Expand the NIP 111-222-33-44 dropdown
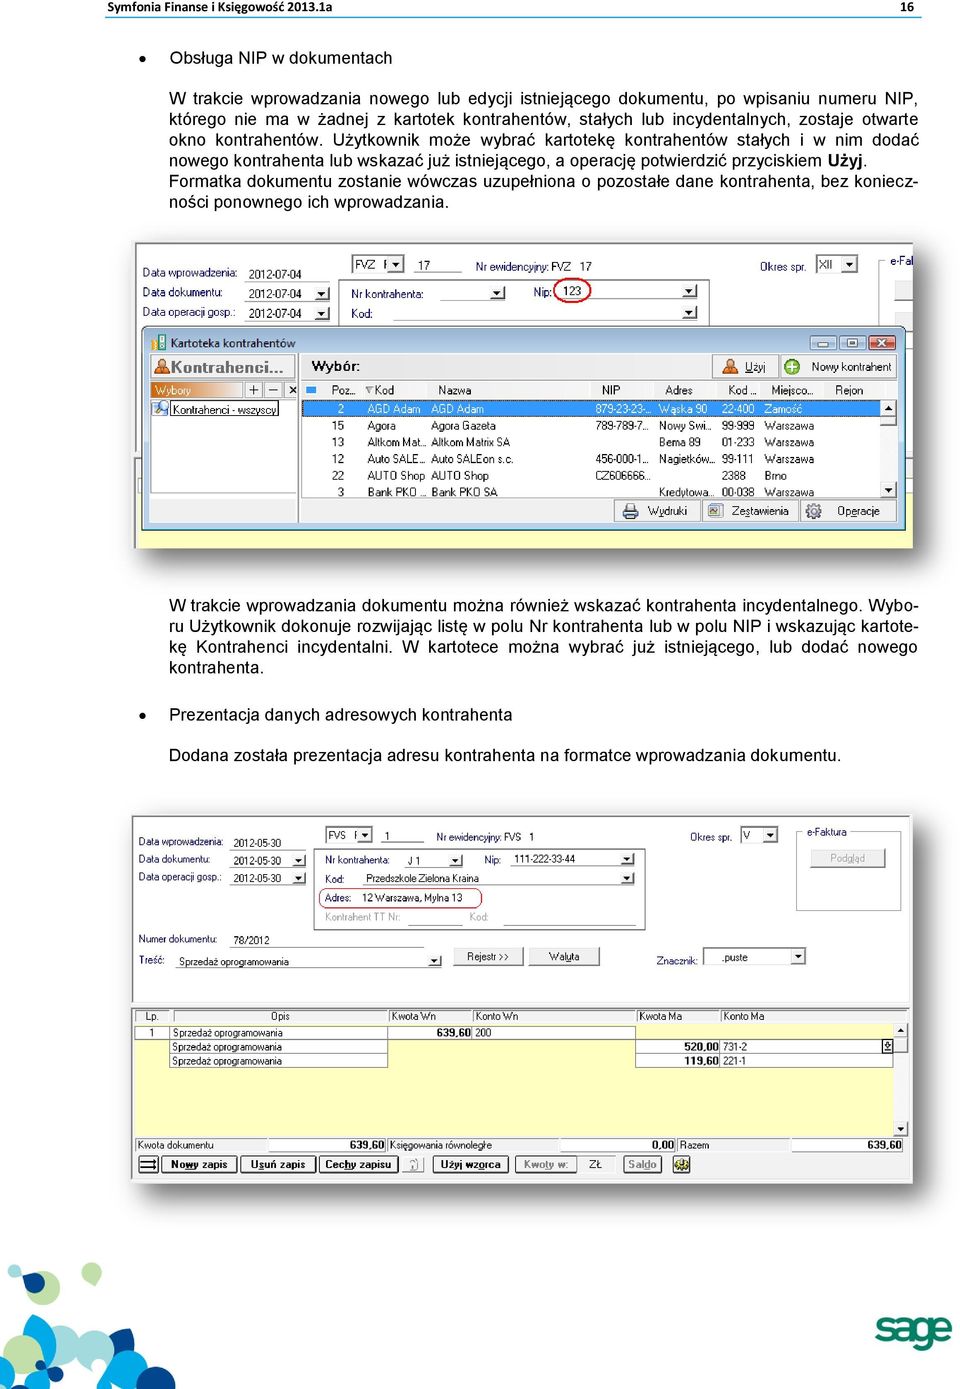The image size is (960, 1389). 627,859
